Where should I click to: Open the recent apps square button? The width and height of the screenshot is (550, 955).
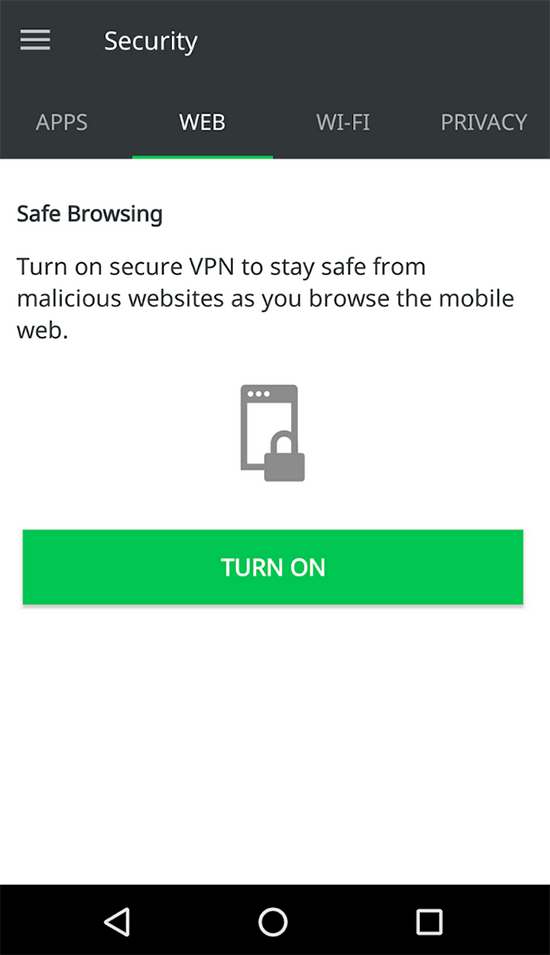point(429,922)
